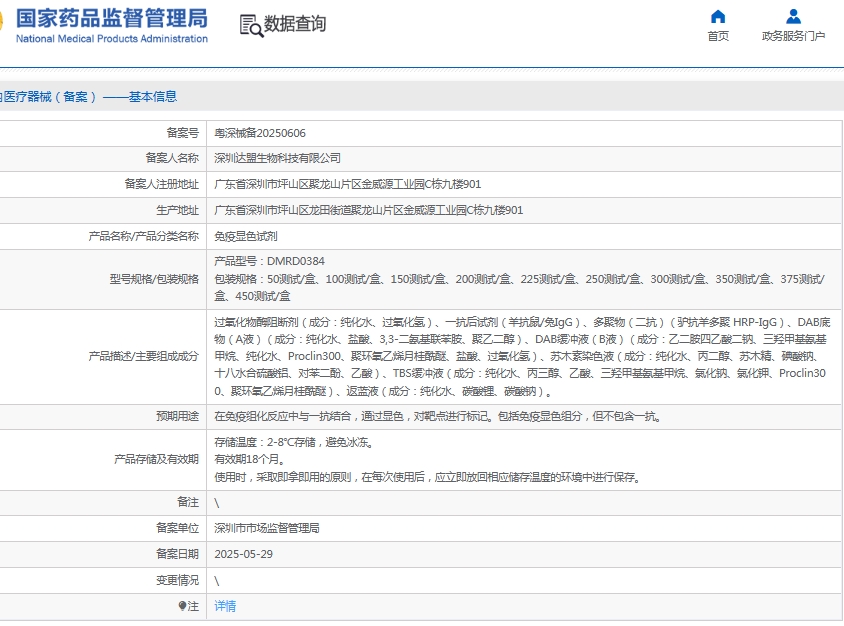844x626 pixels.
Task: Select the company name 深圳达盟生物科技有限公司
Action: [277, 158]
